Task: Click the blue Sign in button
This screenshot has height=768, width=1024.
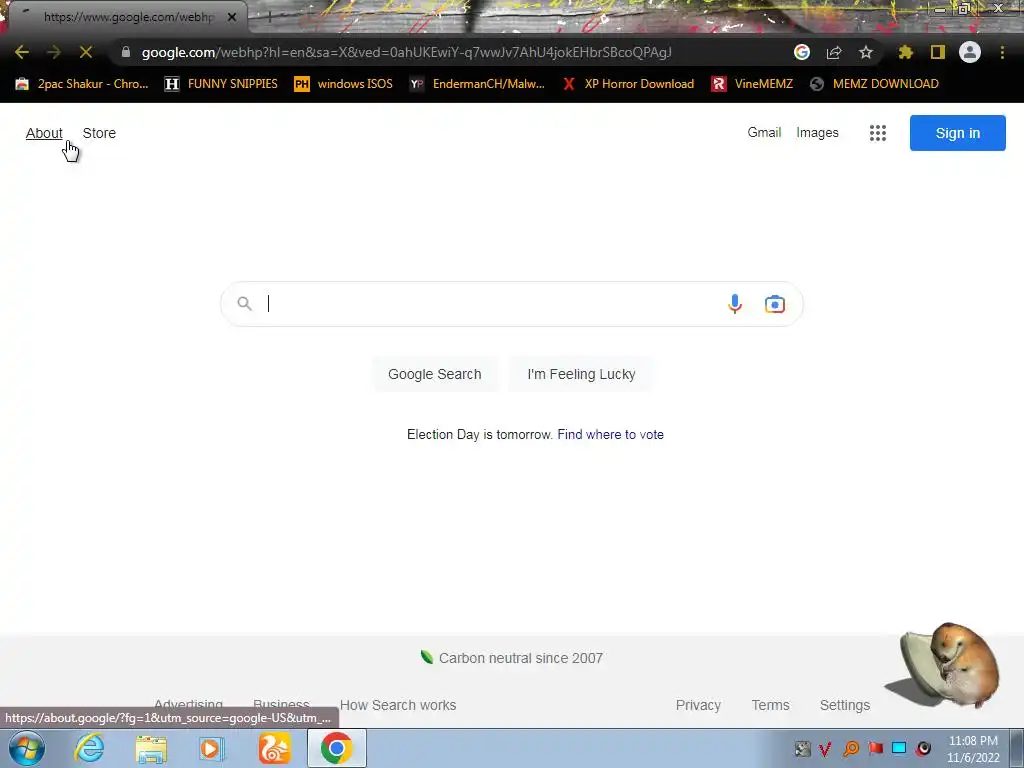Action: click(x=957, y=133)
